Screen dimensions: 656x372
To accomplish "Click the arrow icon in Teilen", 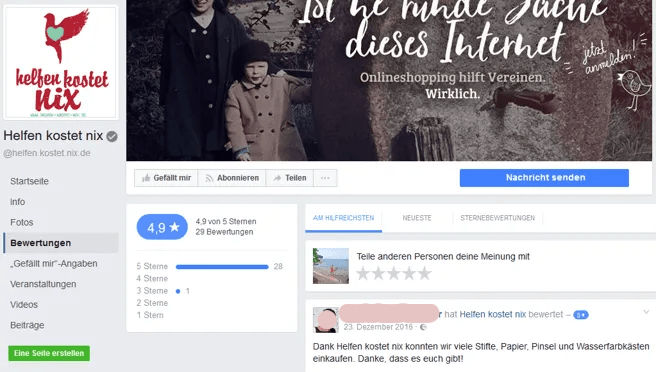I will point(277,178).
